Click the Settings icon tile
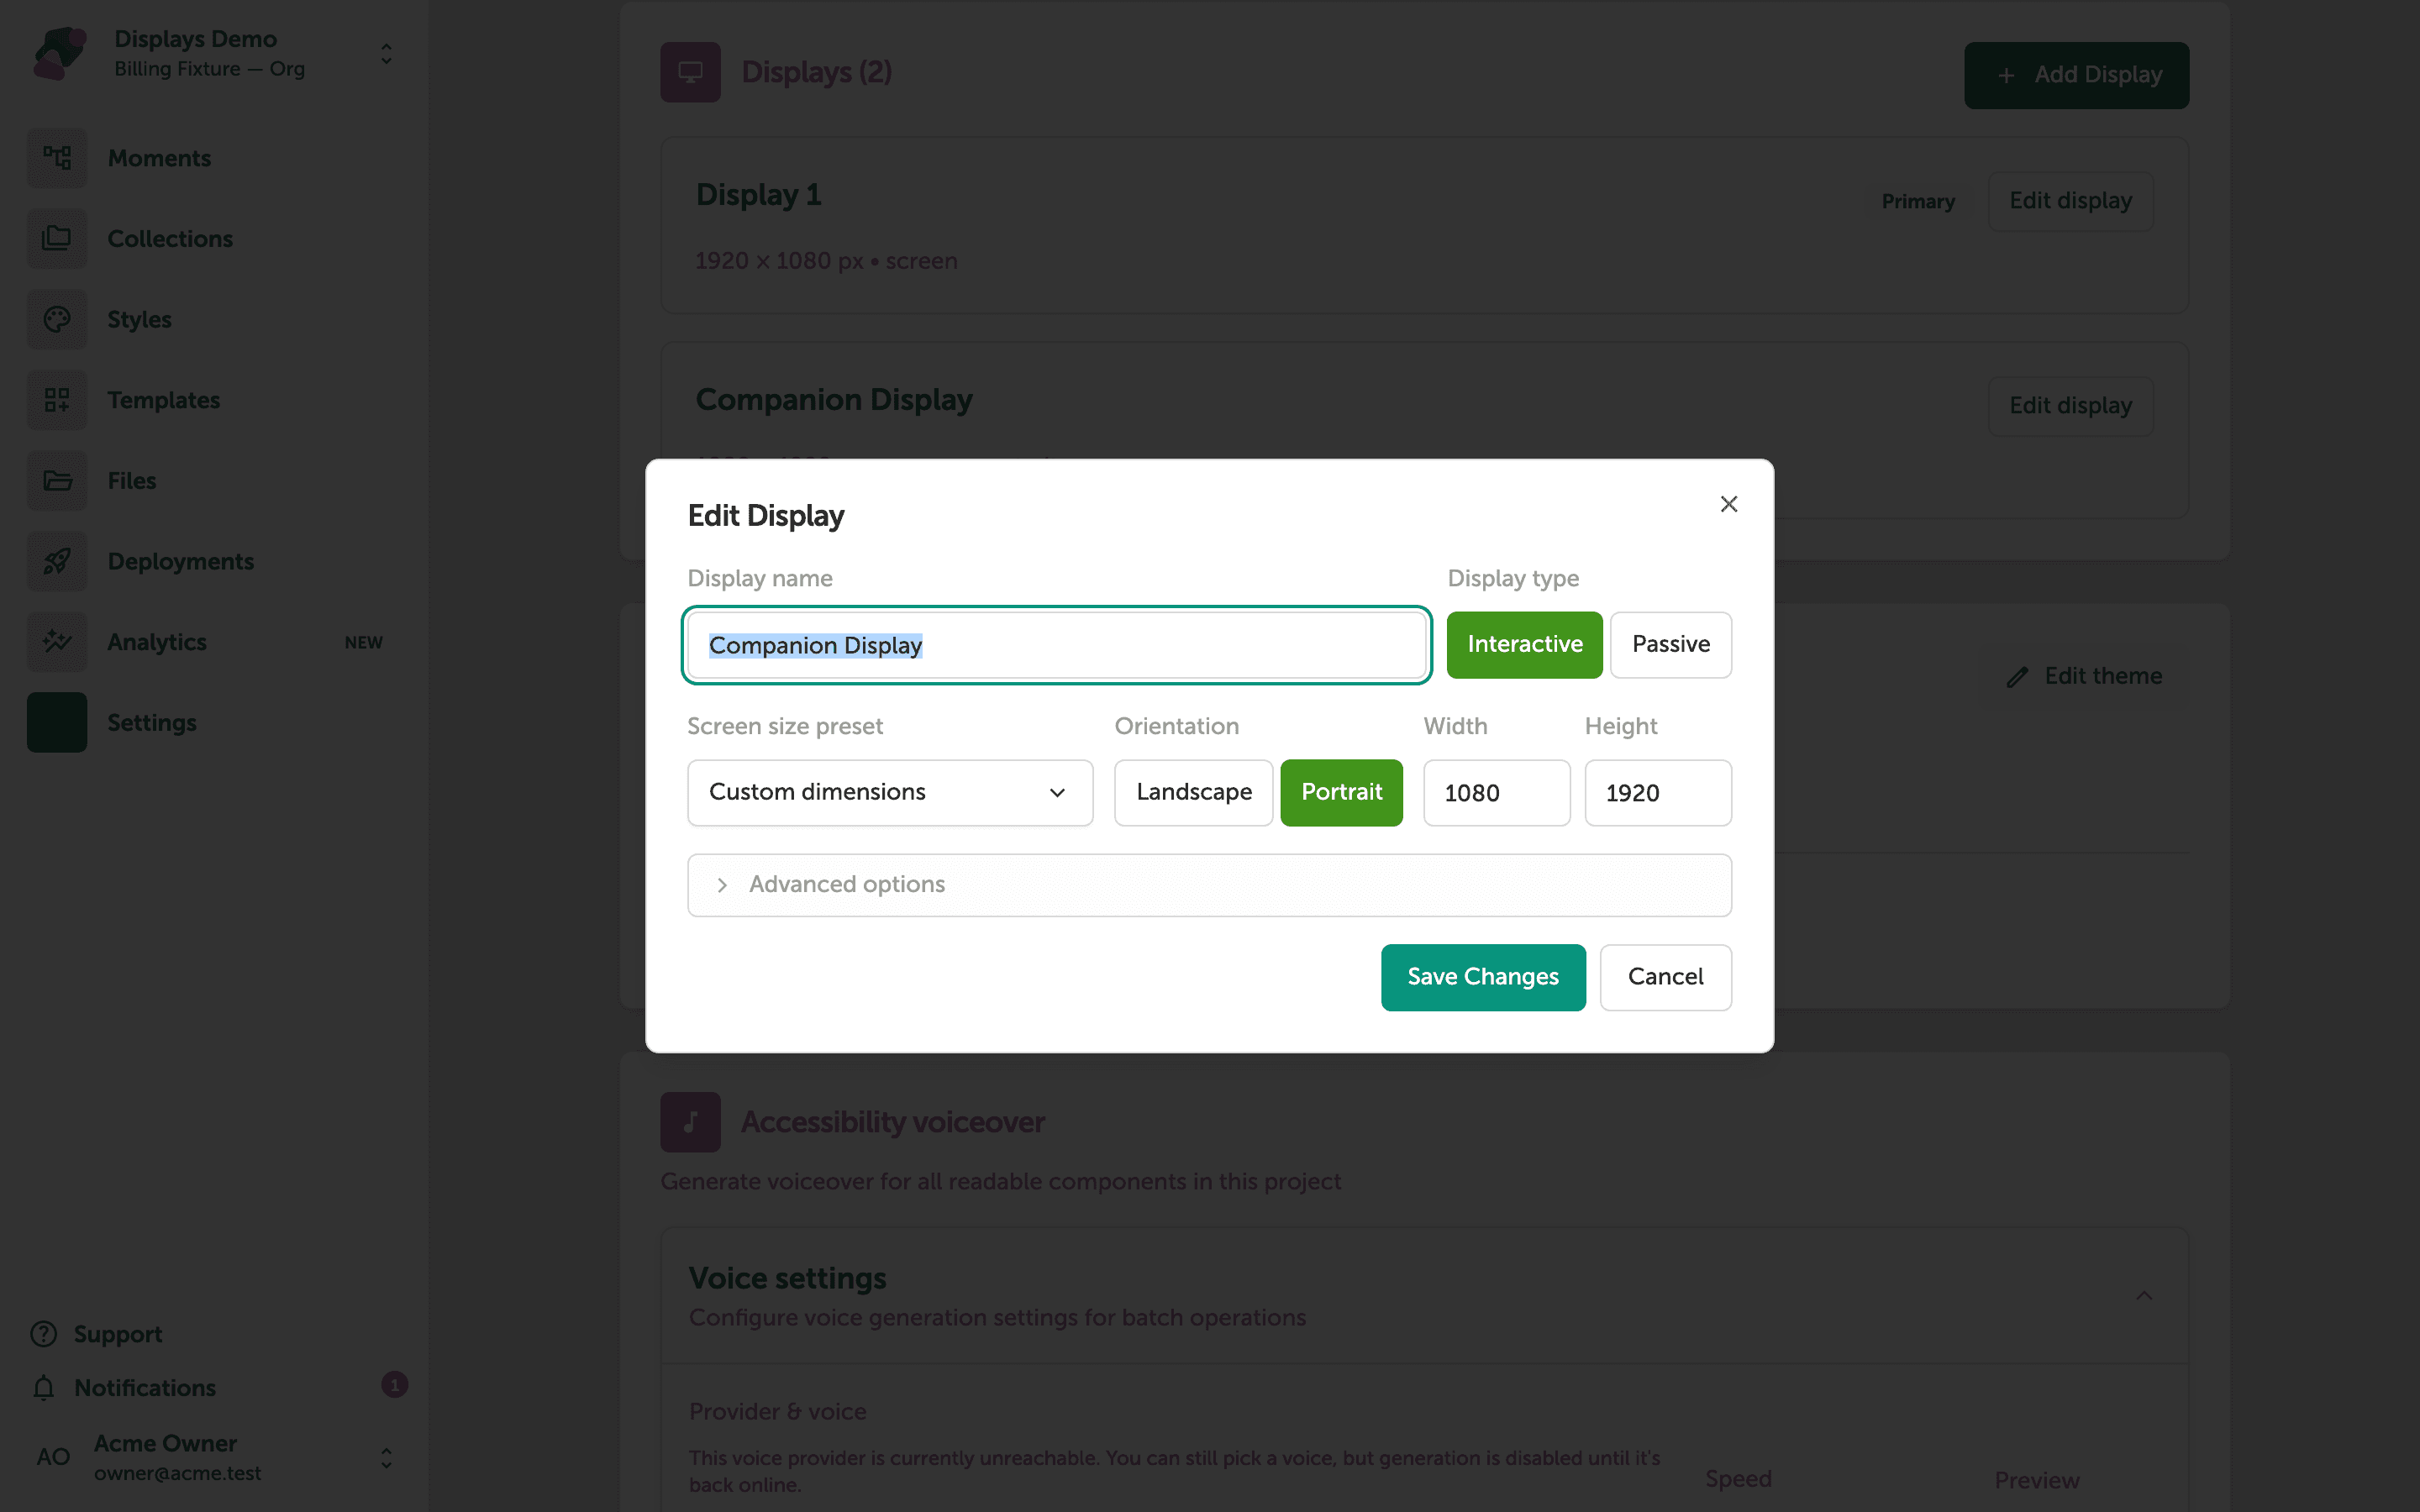Screen dimensions: 2420x1512 click(57, 722)
